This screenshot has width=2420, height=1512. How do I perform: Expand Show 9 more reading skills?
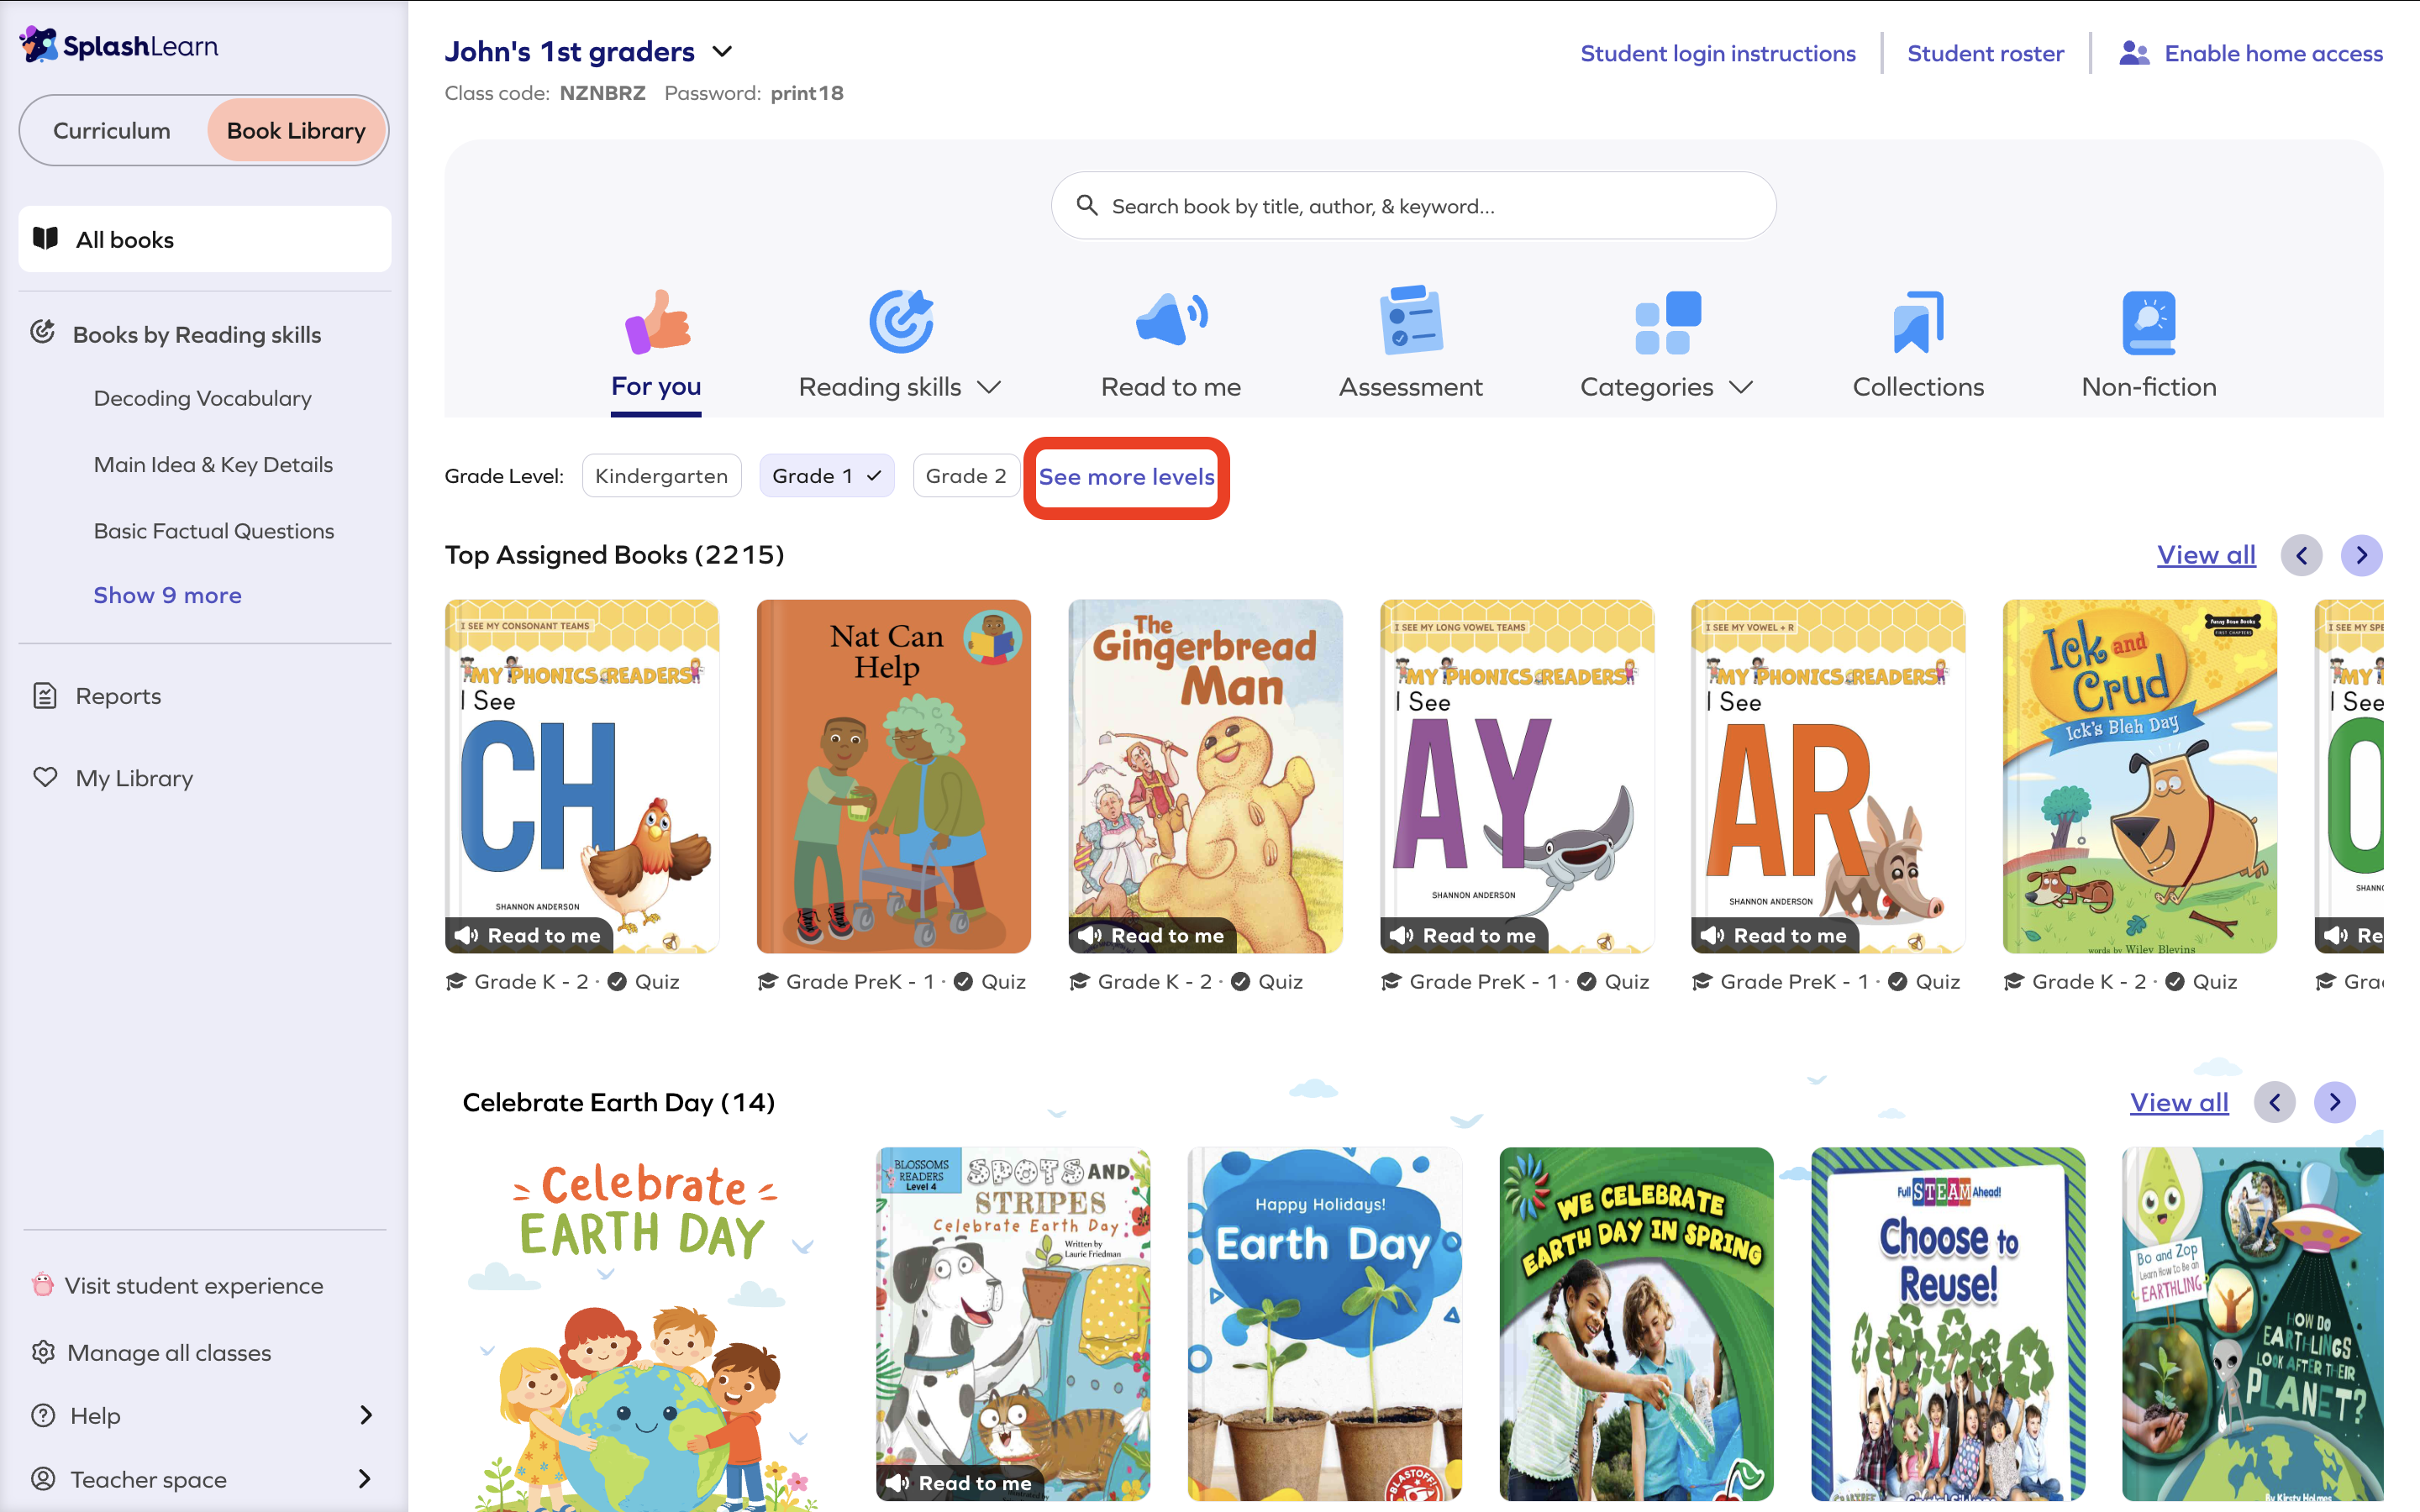coord(167,595)
